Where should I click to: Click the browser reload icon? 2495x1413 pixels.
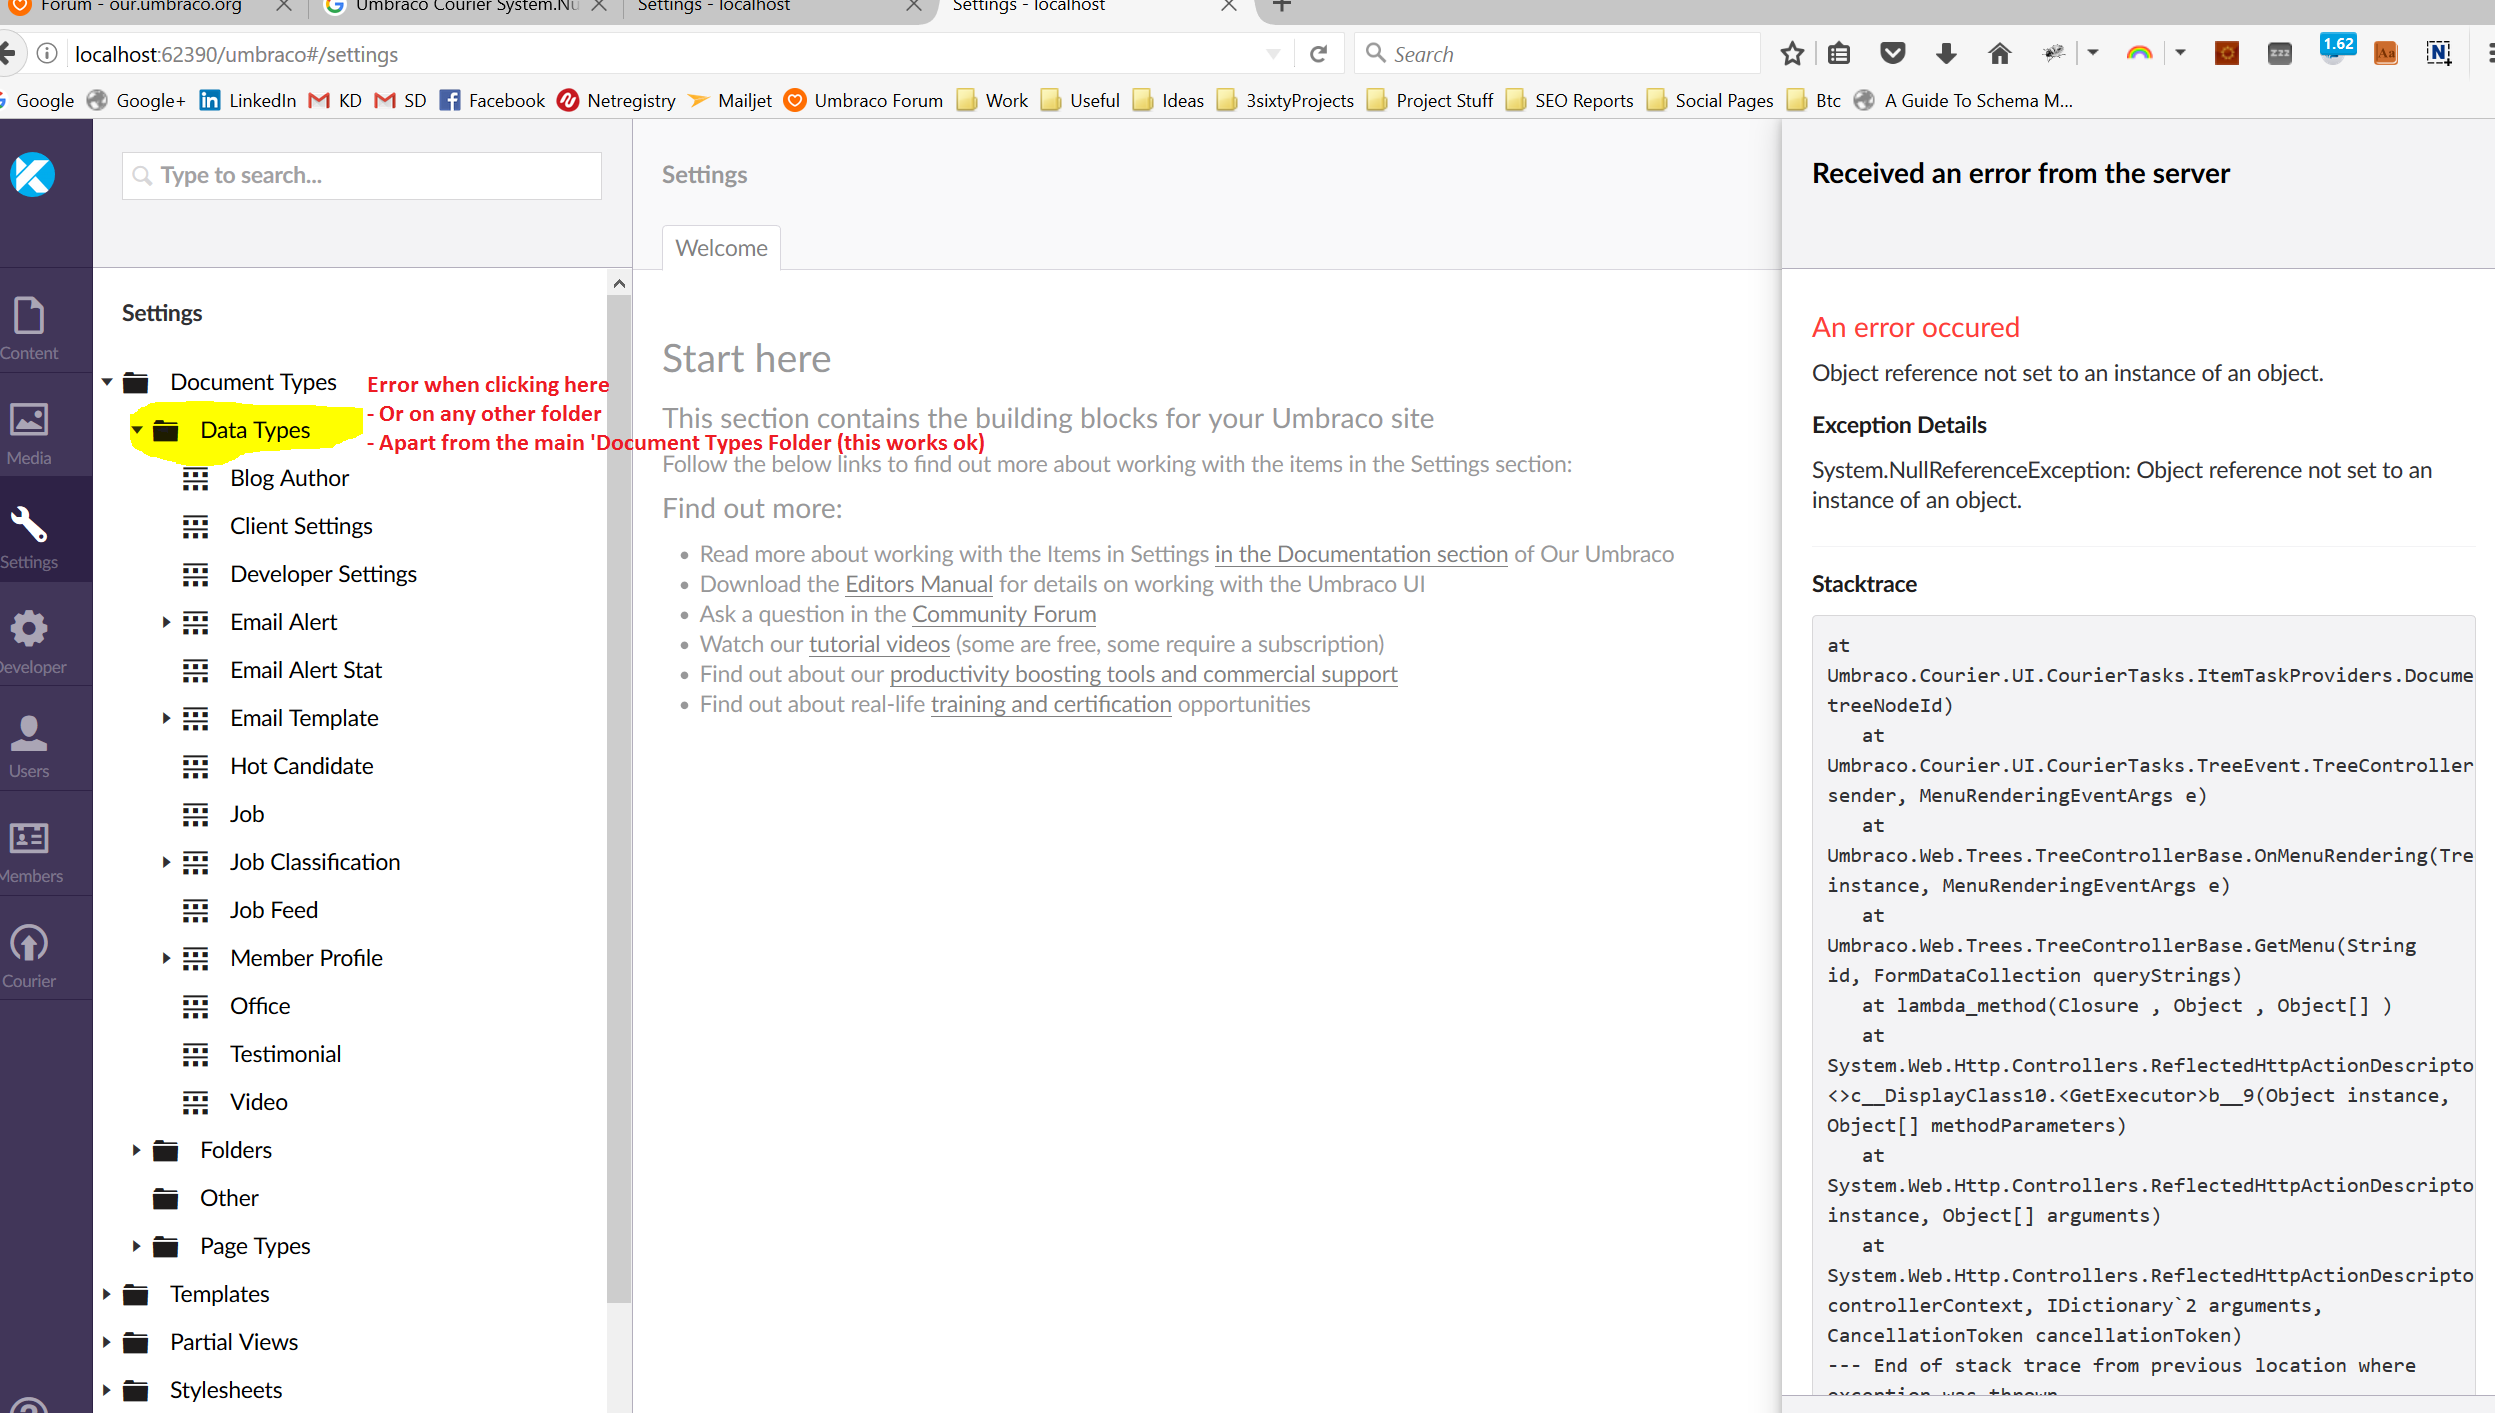pyautogui.click(x=1319, y=54)
